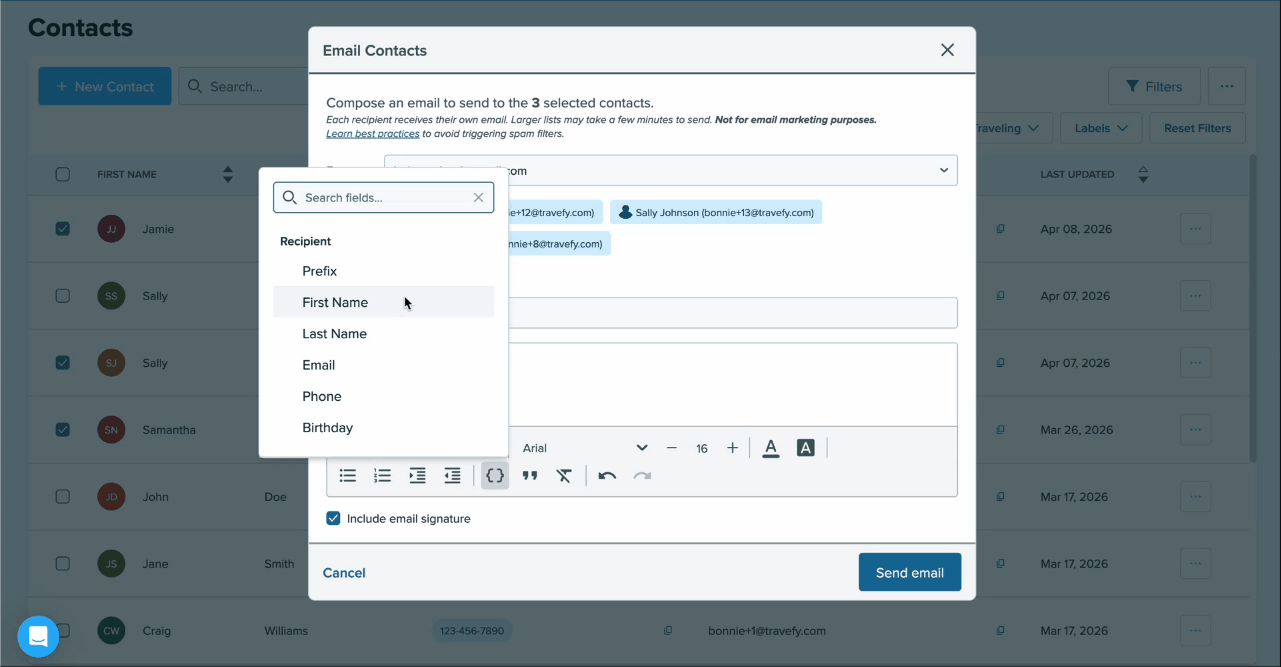The height and width of the screenshot is (667, 1281).
Task: Click into the email subject field
Action: tap(733, 312)
